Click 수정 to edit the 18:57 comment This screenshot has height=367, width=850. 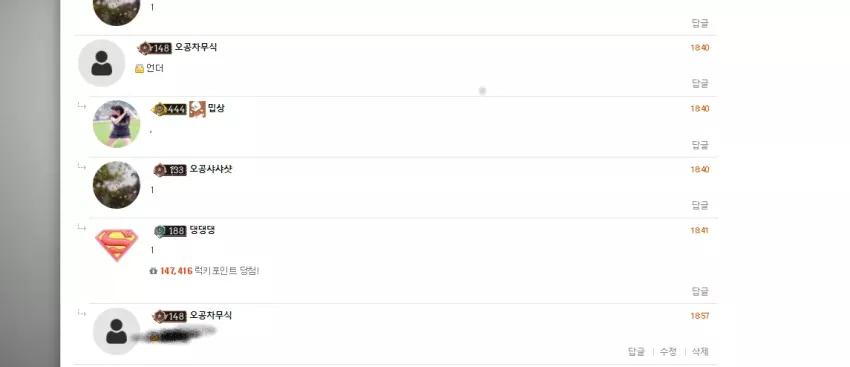(x=668, y=351)
